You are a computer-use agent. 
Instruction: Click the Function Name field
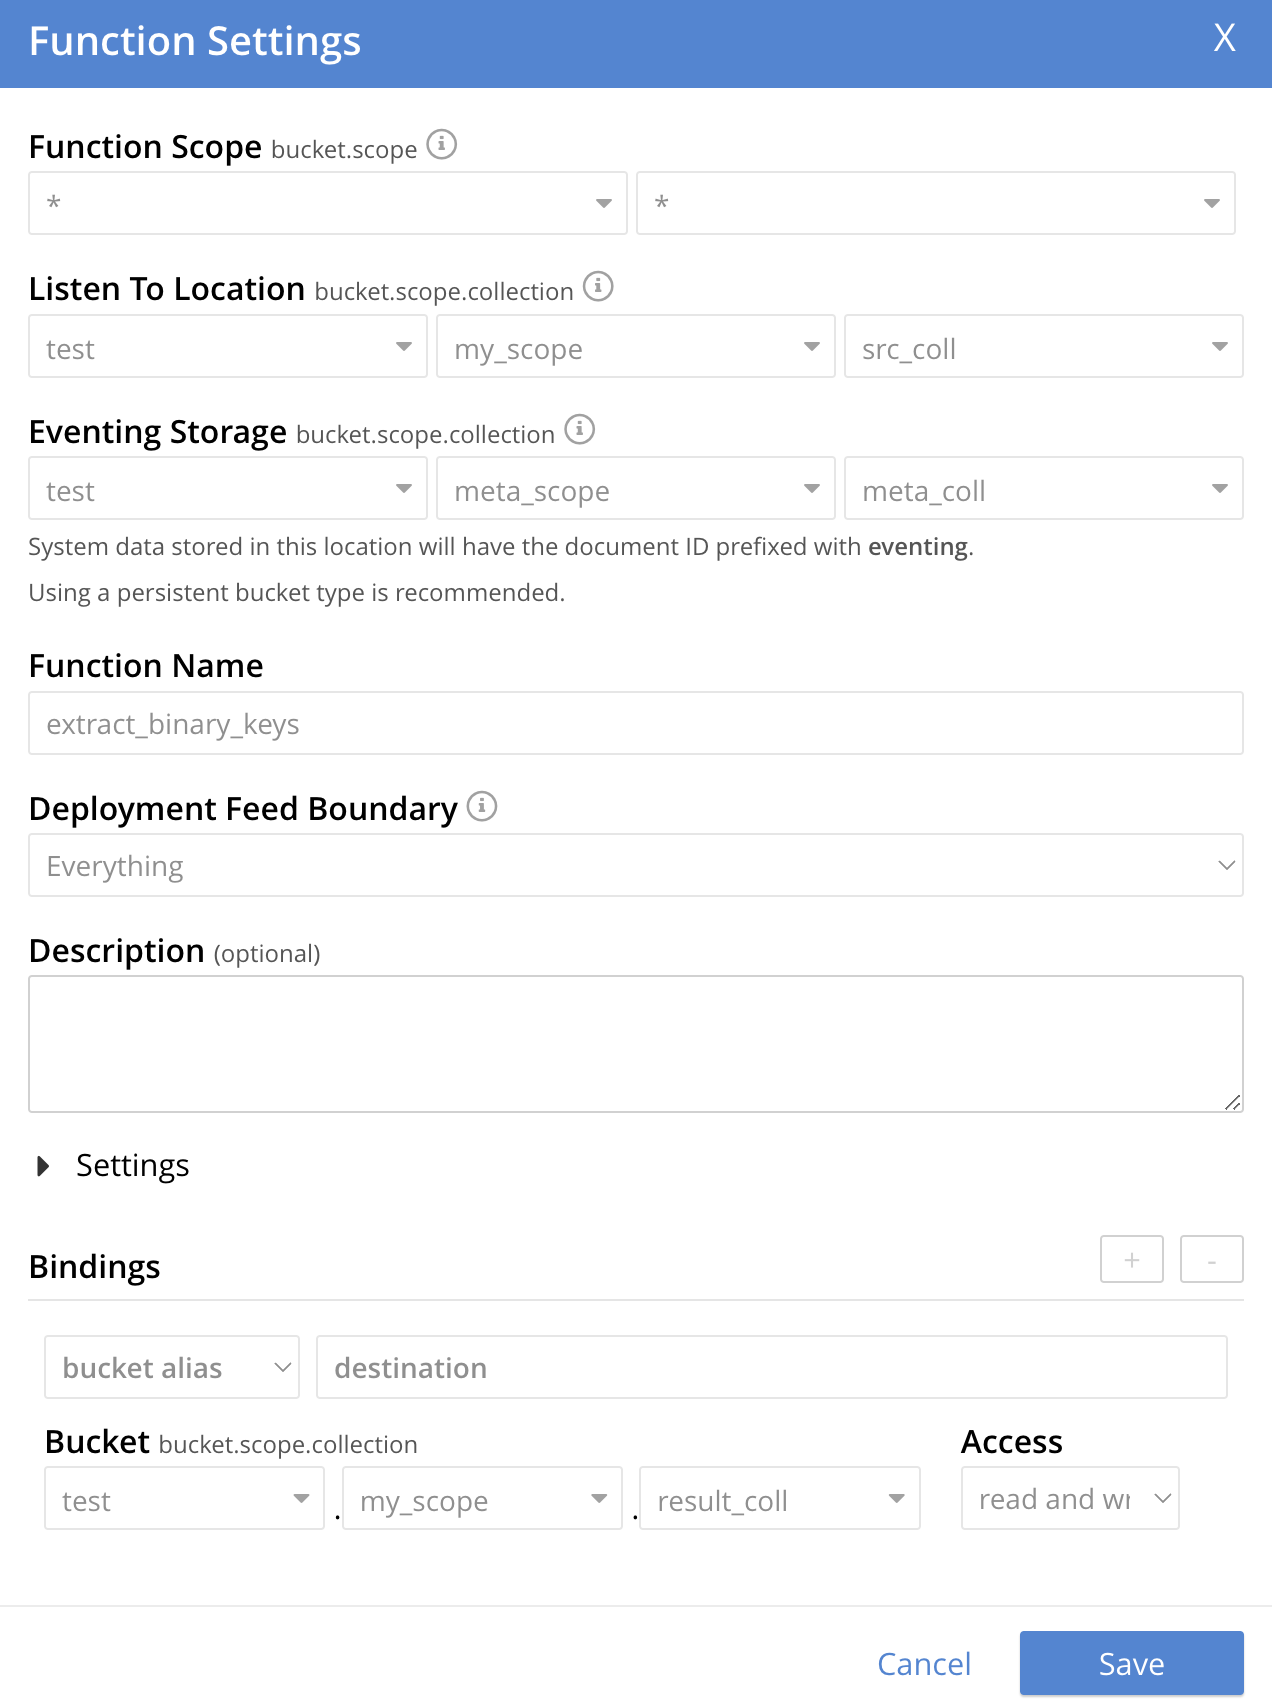click(x=636, y=723)
